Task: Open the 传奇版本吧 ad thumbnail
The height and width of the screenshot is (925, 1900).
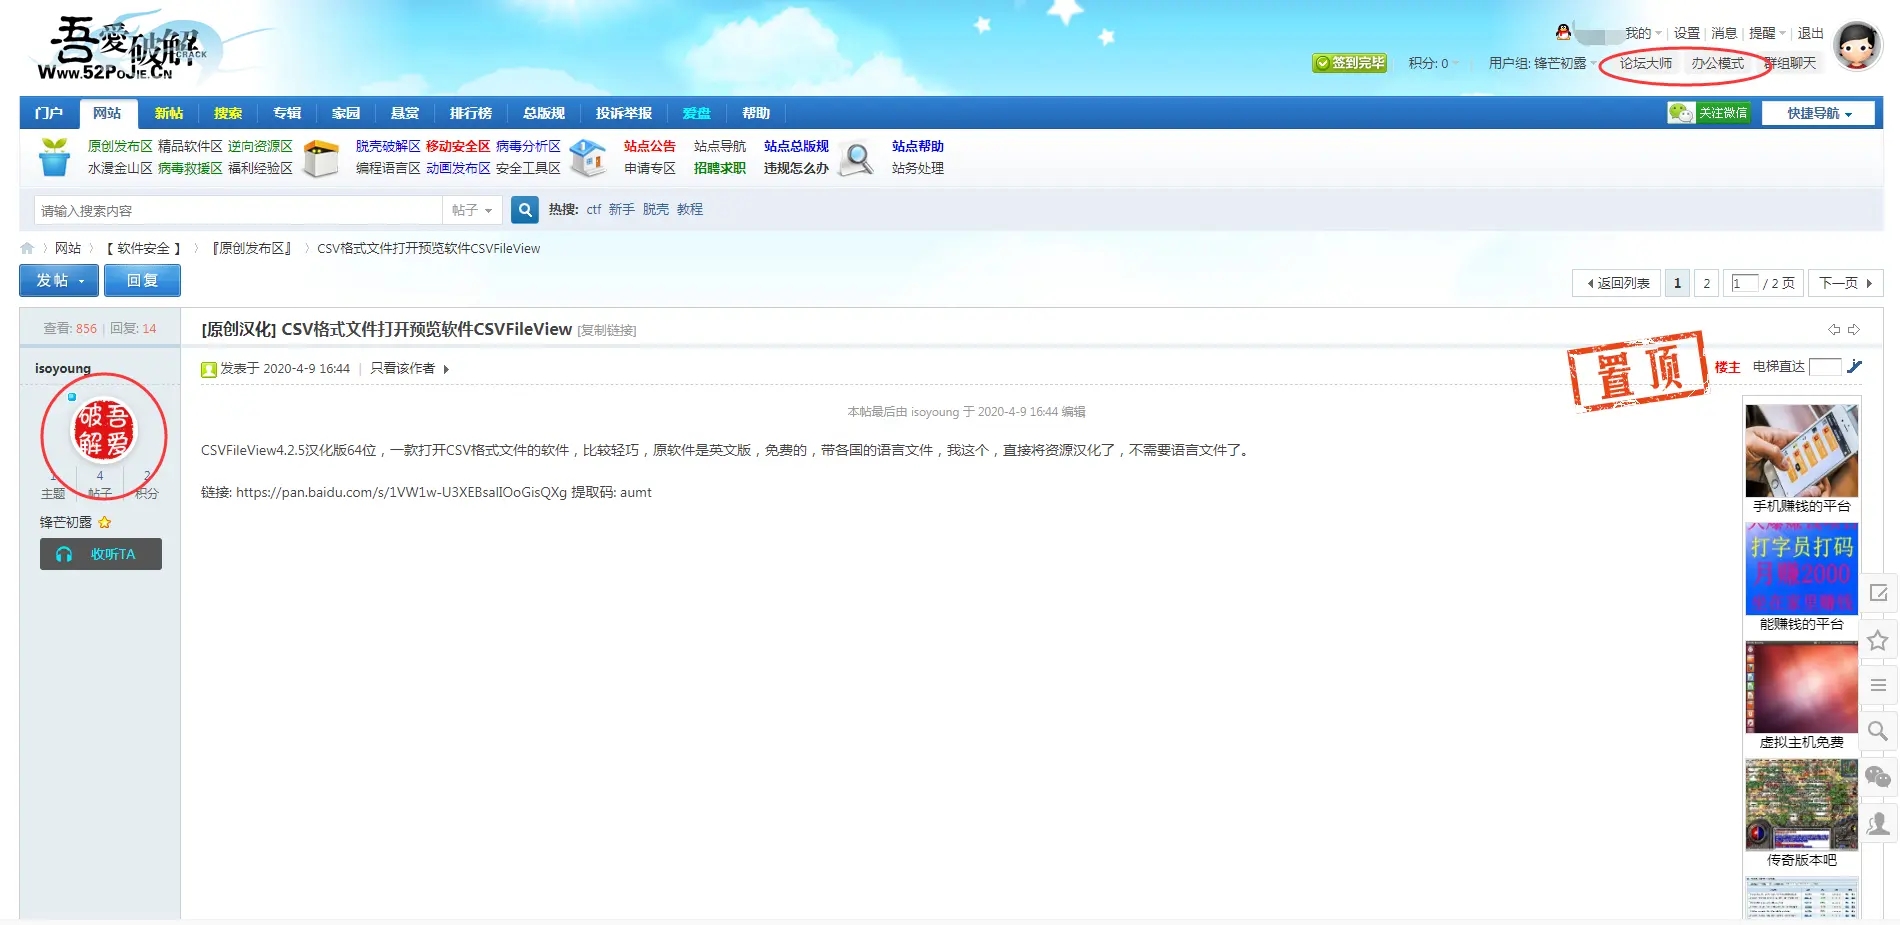Action: coord(1801,805)
